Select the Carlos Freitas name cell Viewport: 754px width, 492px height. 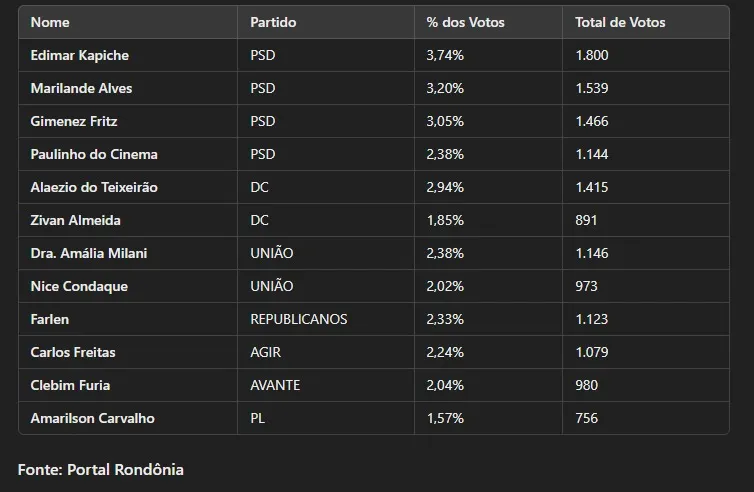[x=74, y=352]
